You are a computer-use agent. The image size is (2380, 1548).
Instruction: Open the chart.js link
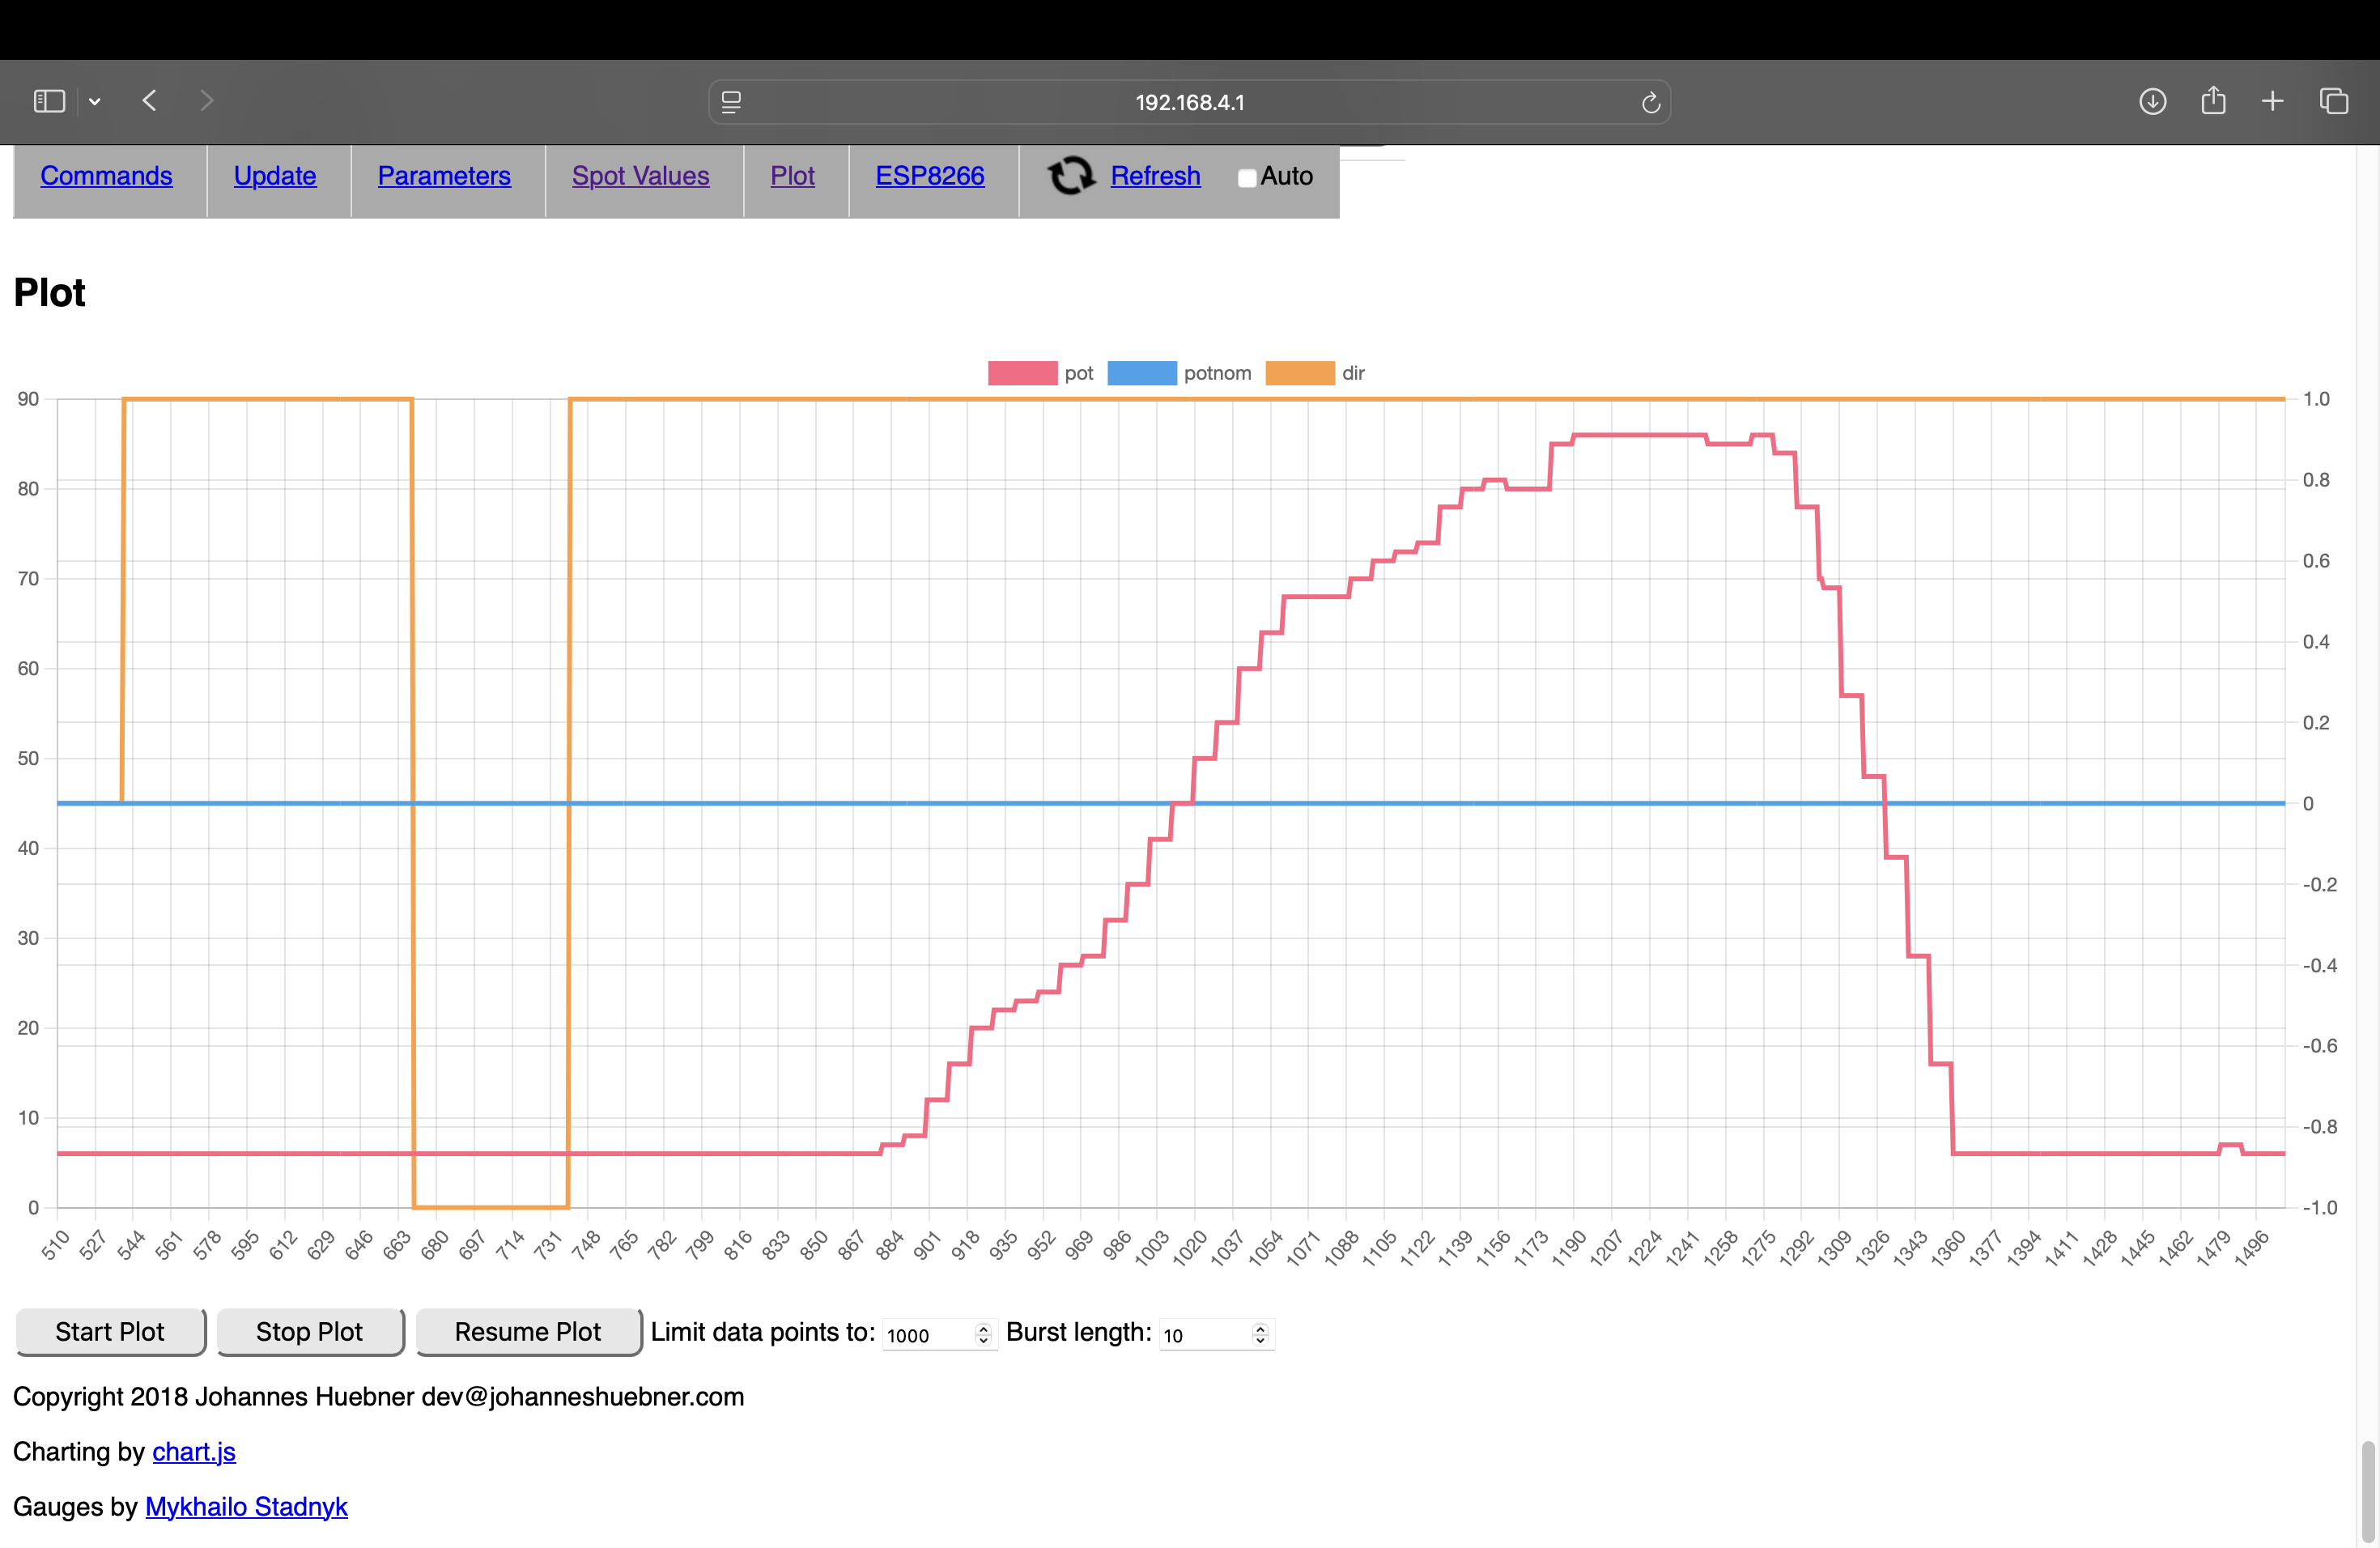[194, 1451]
